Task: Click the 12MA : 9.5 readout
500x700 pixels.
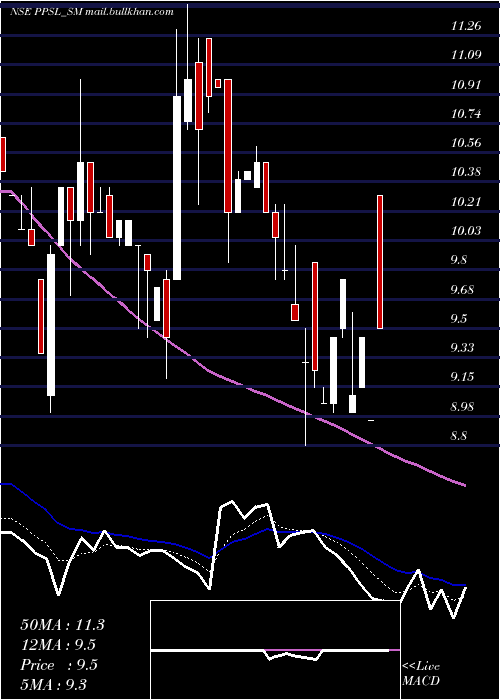Action: click(x=58, y=645)
